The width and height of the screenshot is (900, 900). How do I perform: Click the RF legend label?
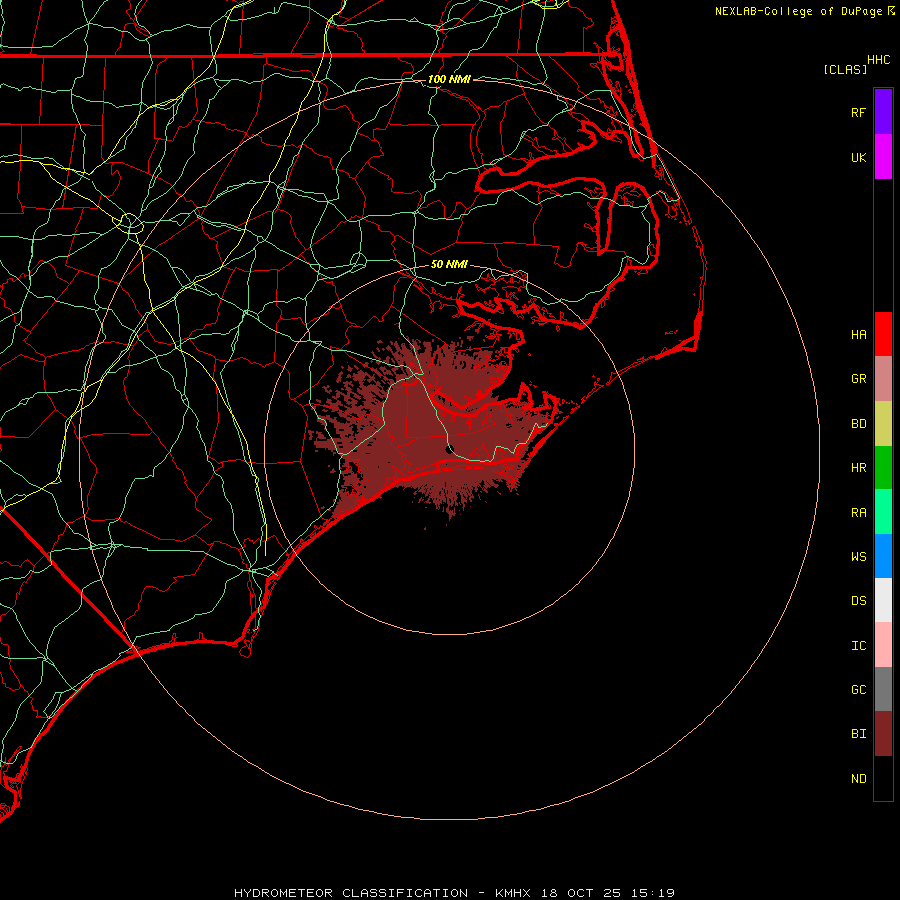pyautogui.click(x=858, y=112)
